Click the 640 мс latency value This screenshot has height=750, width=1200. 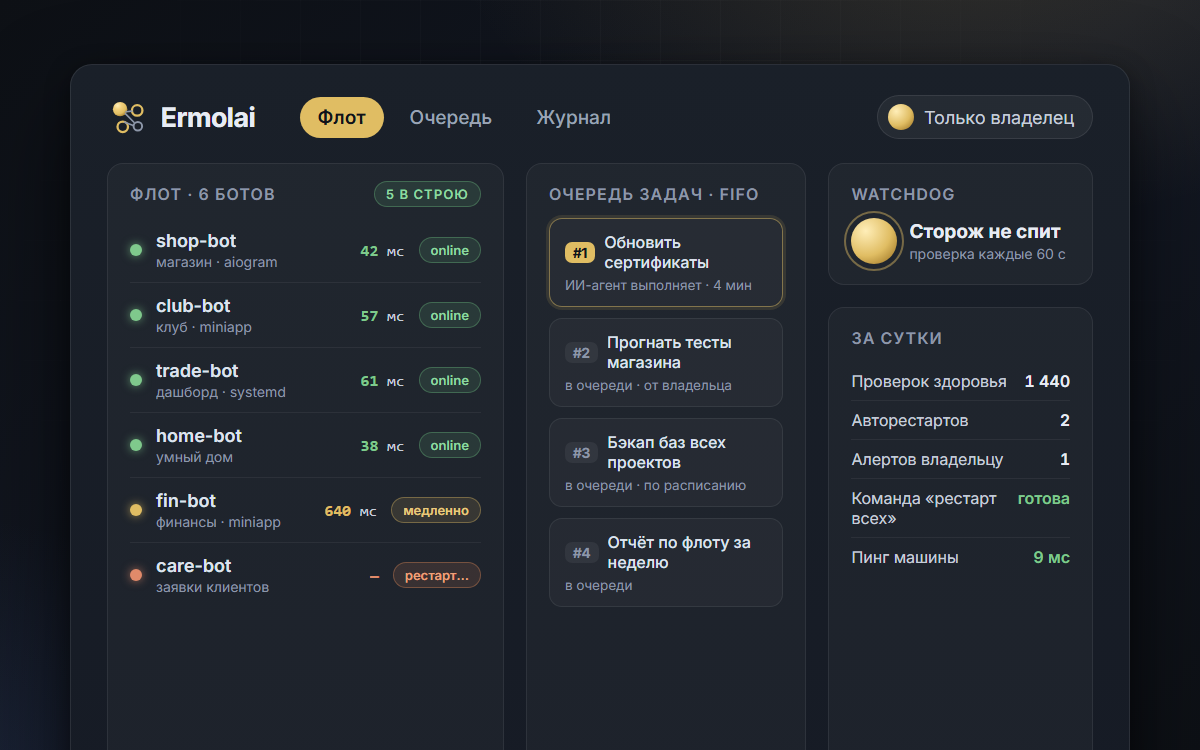click(x=351, y=511)
